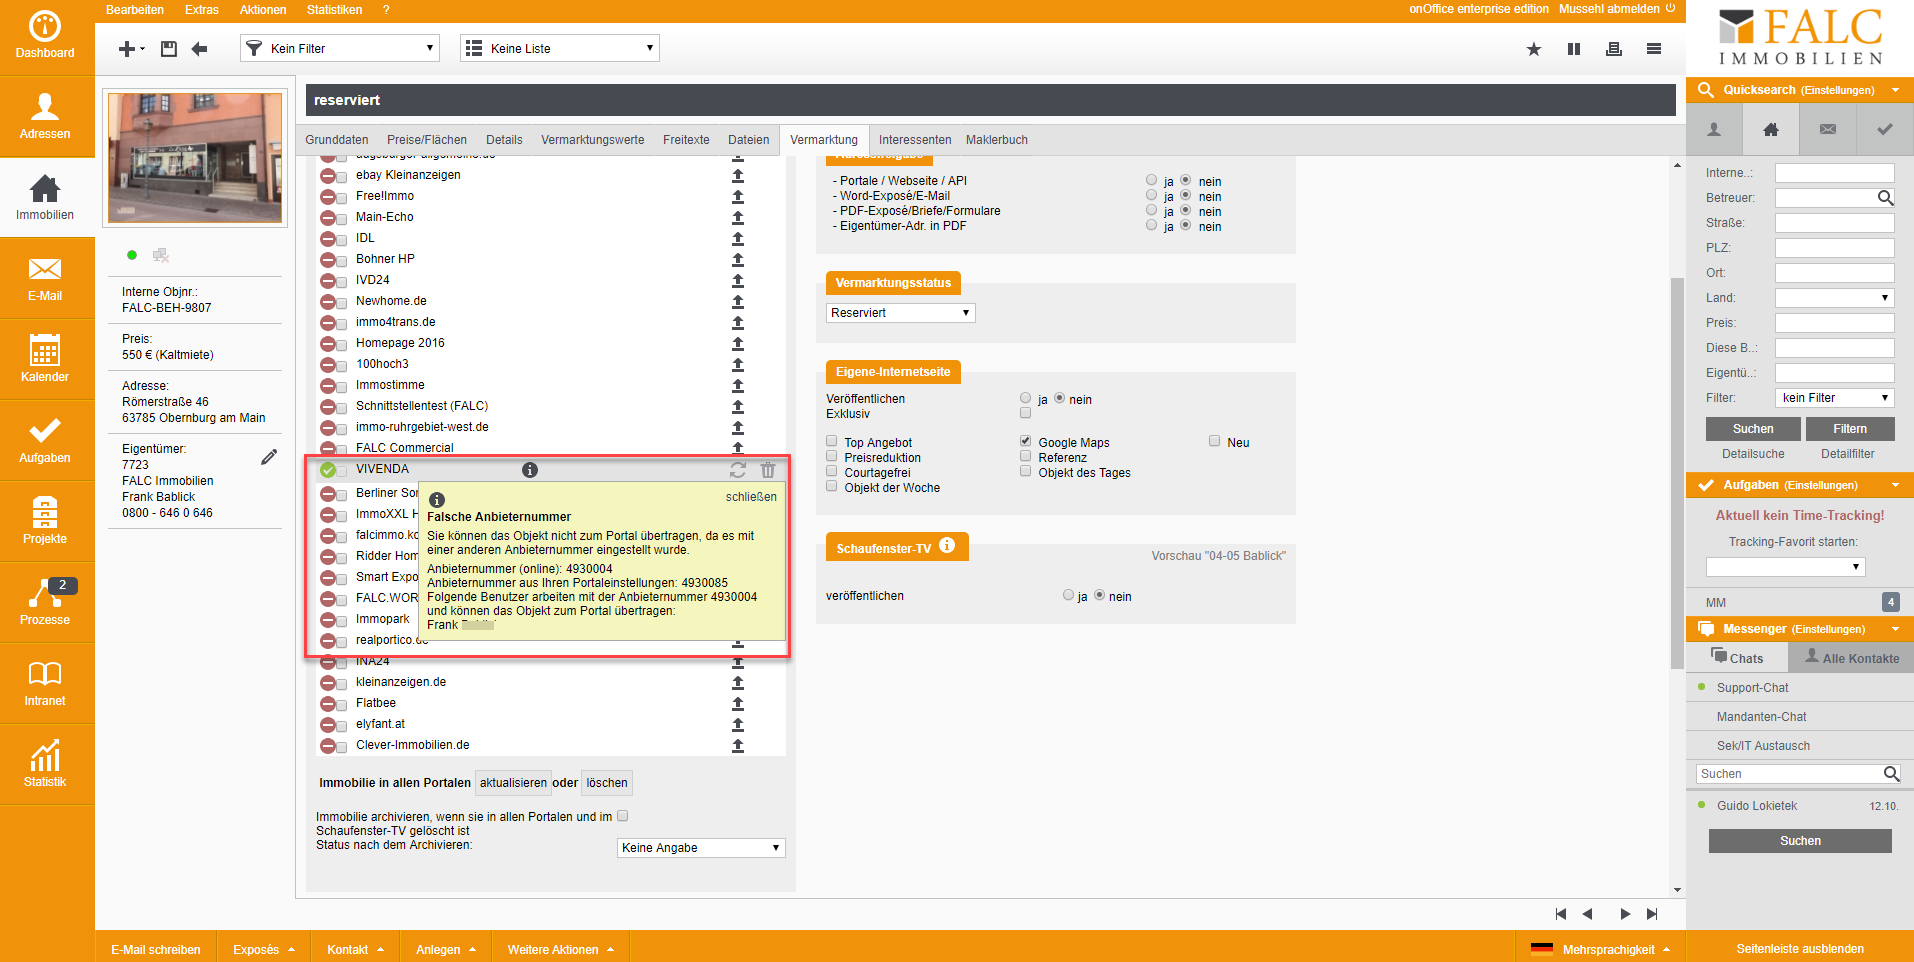Click the save disk icon in toolbar
The width and height of the screenshot is (1914, 962).
[x=169, y=49]
